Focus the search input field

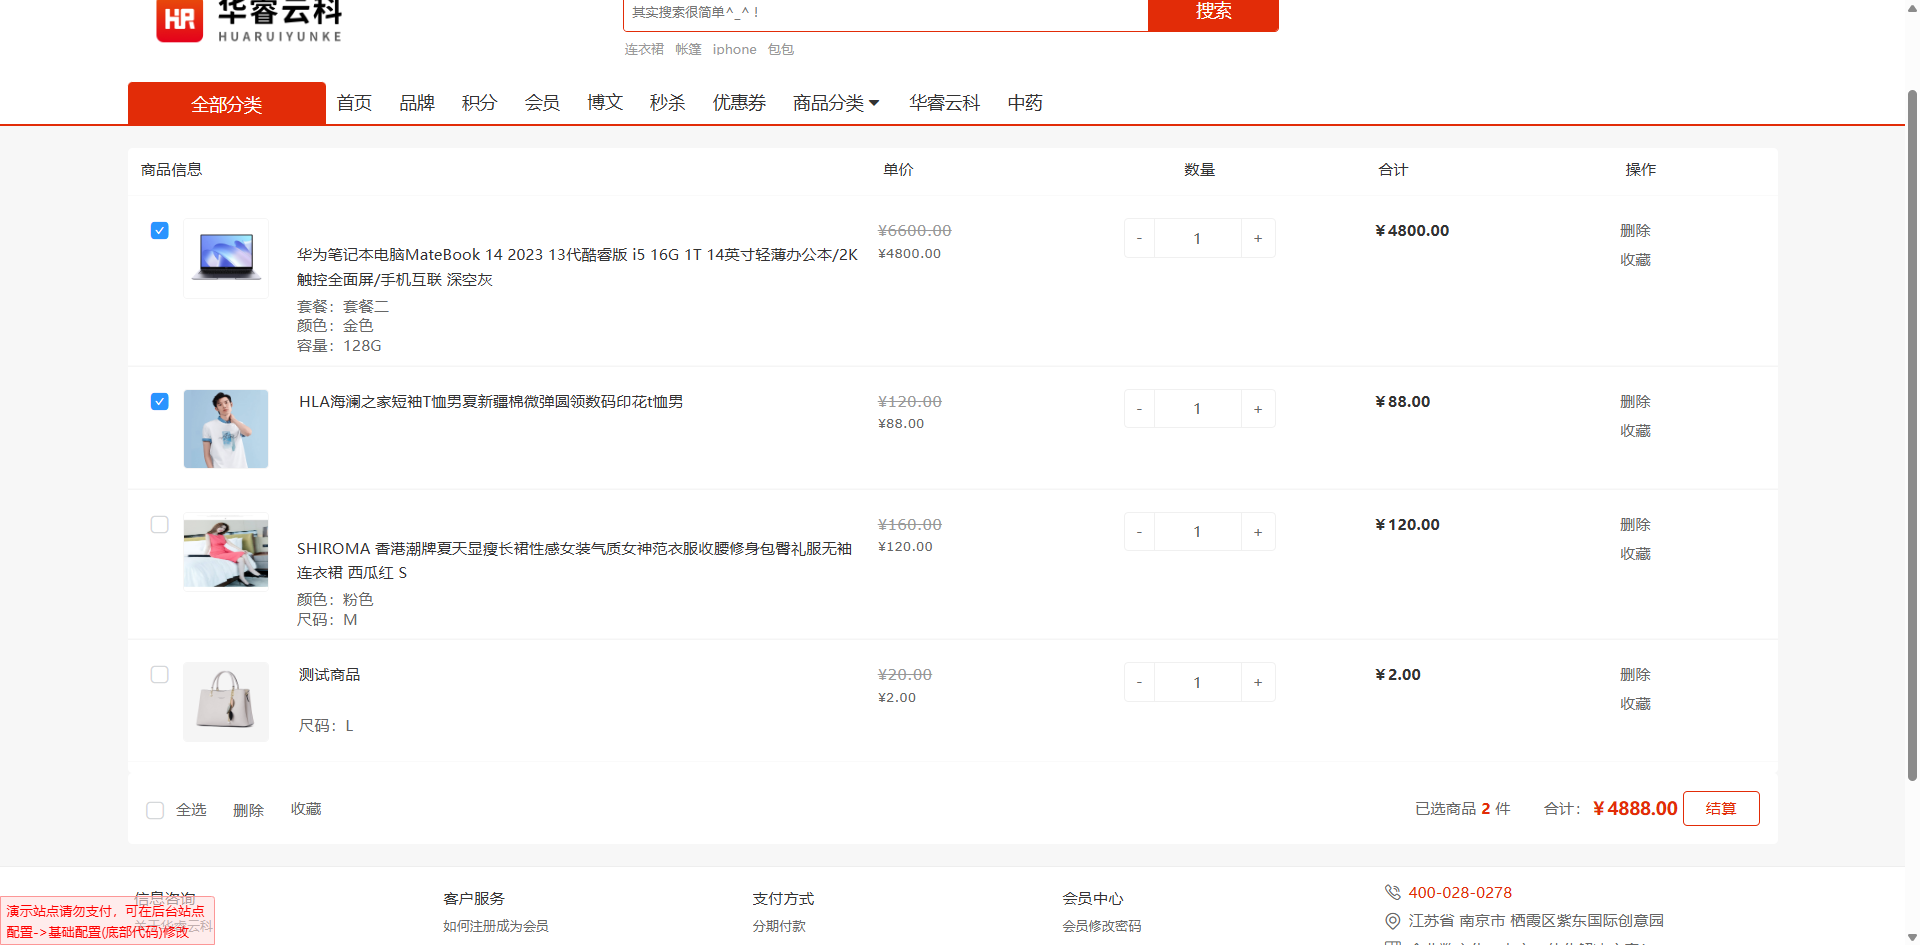pyautogui.click(x=885, y=13)
